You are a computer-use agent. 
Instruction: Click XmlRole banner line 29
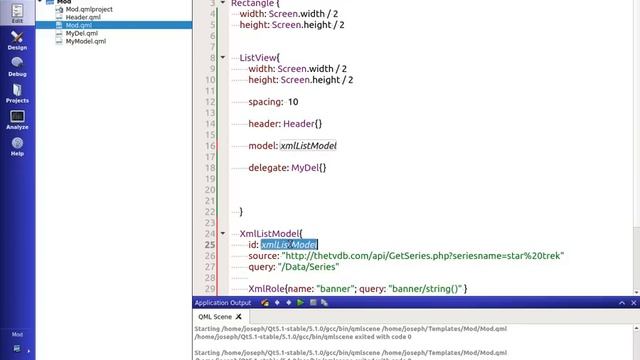358,289
